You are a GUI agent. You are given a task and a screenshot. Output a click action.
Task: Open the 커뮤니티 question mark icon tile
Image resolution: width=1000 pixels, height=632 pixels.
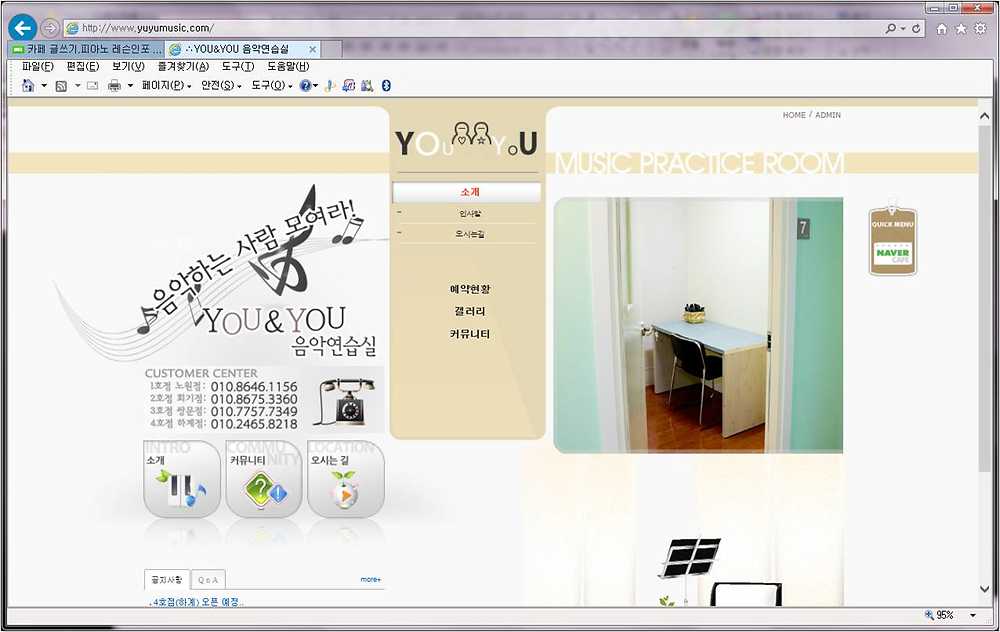tap(263, 480)
